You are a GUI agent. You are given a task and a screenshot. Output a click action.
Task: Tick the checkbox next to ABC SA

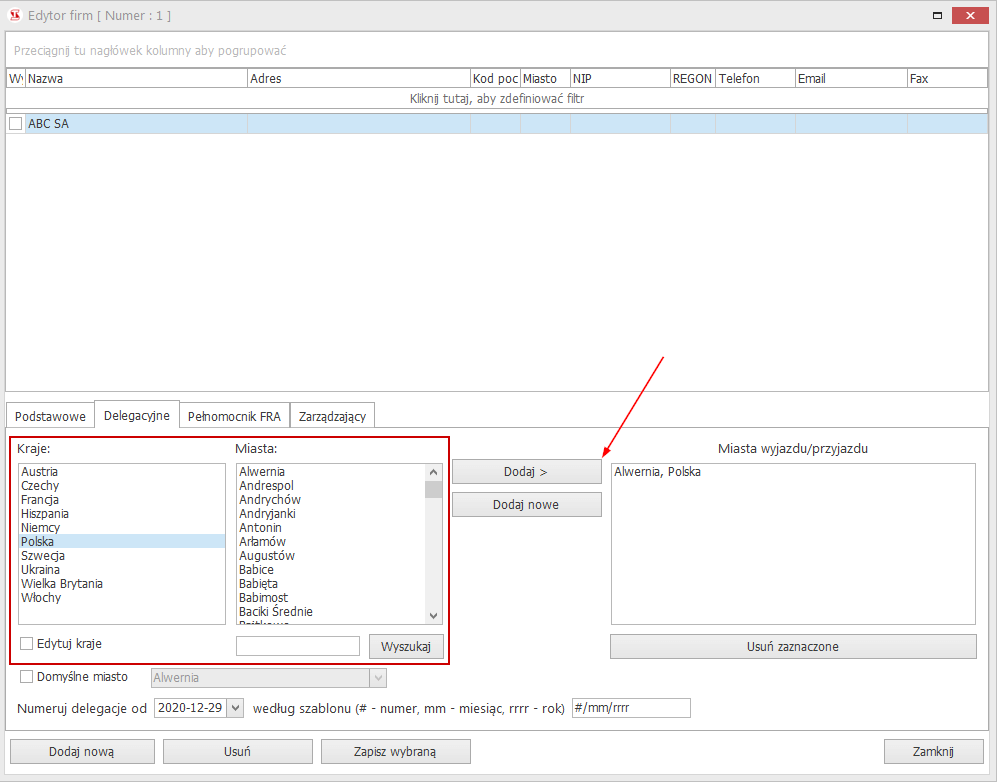16,124
